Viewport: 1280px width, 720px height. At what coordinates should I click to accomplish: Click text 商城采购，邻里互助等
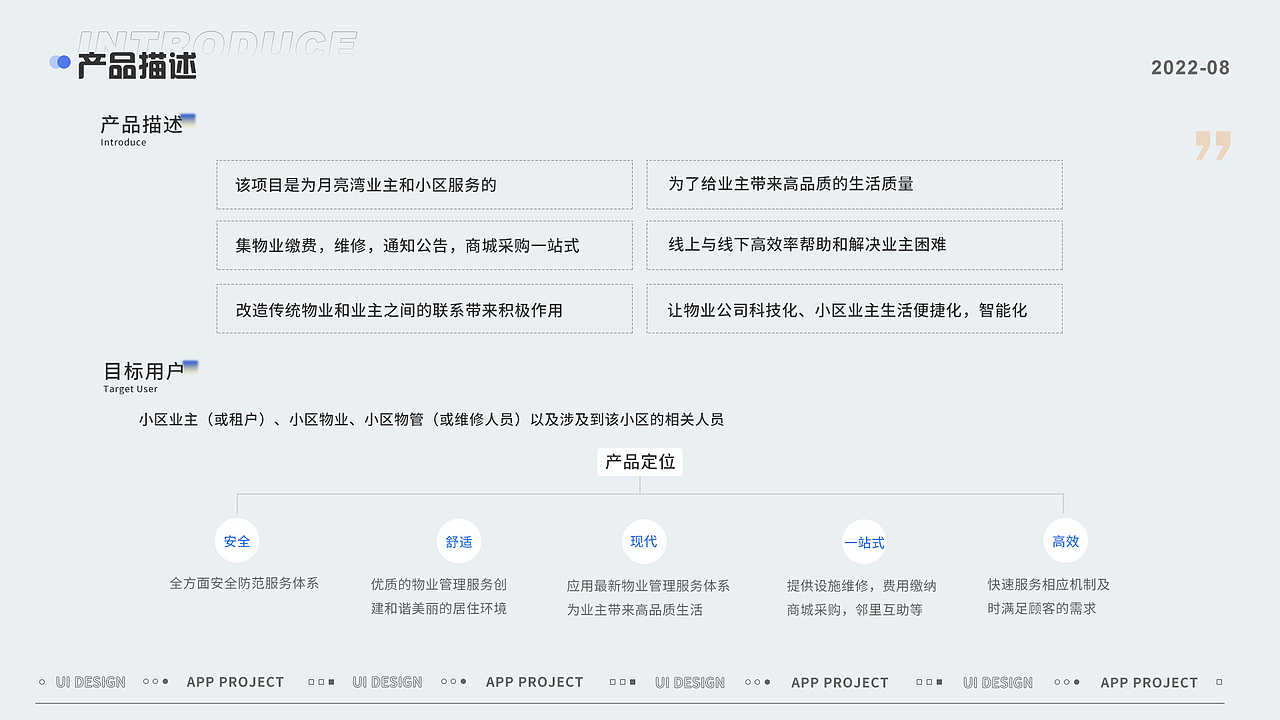(855, 610)
